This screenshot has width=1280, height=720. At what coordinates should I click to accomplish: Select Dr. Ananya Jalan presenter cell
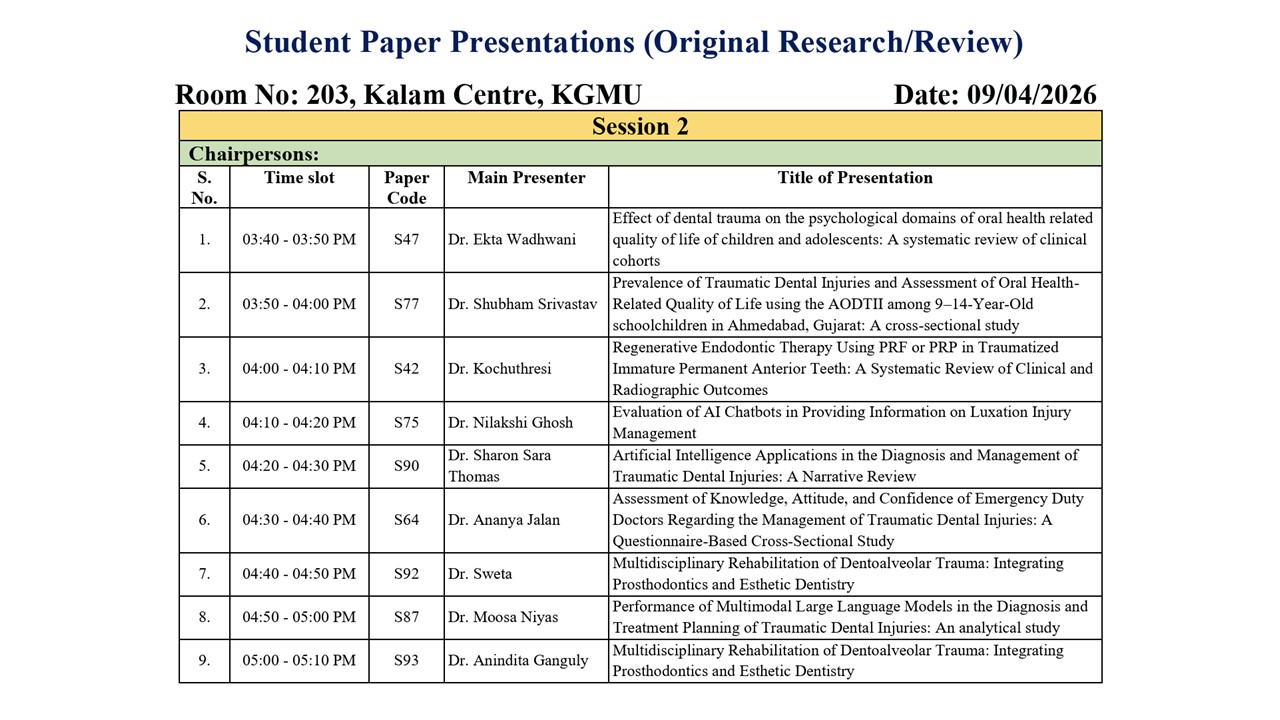pos(502,520)
